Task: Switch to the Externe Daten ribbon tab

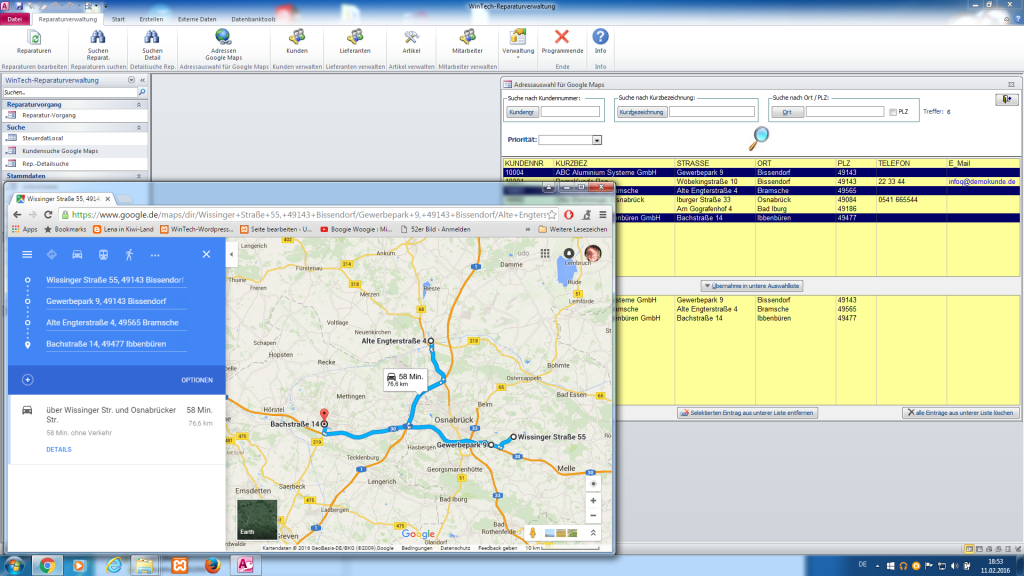Action: pyautogui.click(x=198, y=17)
